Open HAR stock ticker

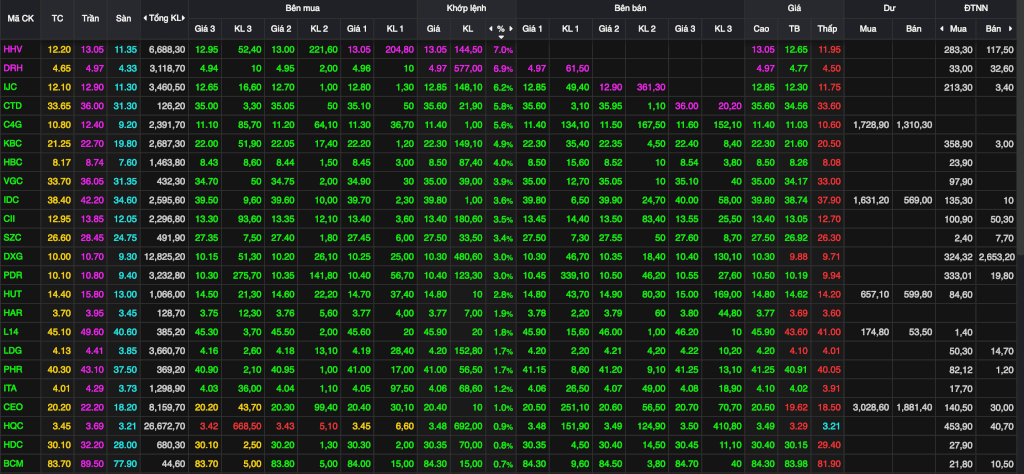point(12,313)
